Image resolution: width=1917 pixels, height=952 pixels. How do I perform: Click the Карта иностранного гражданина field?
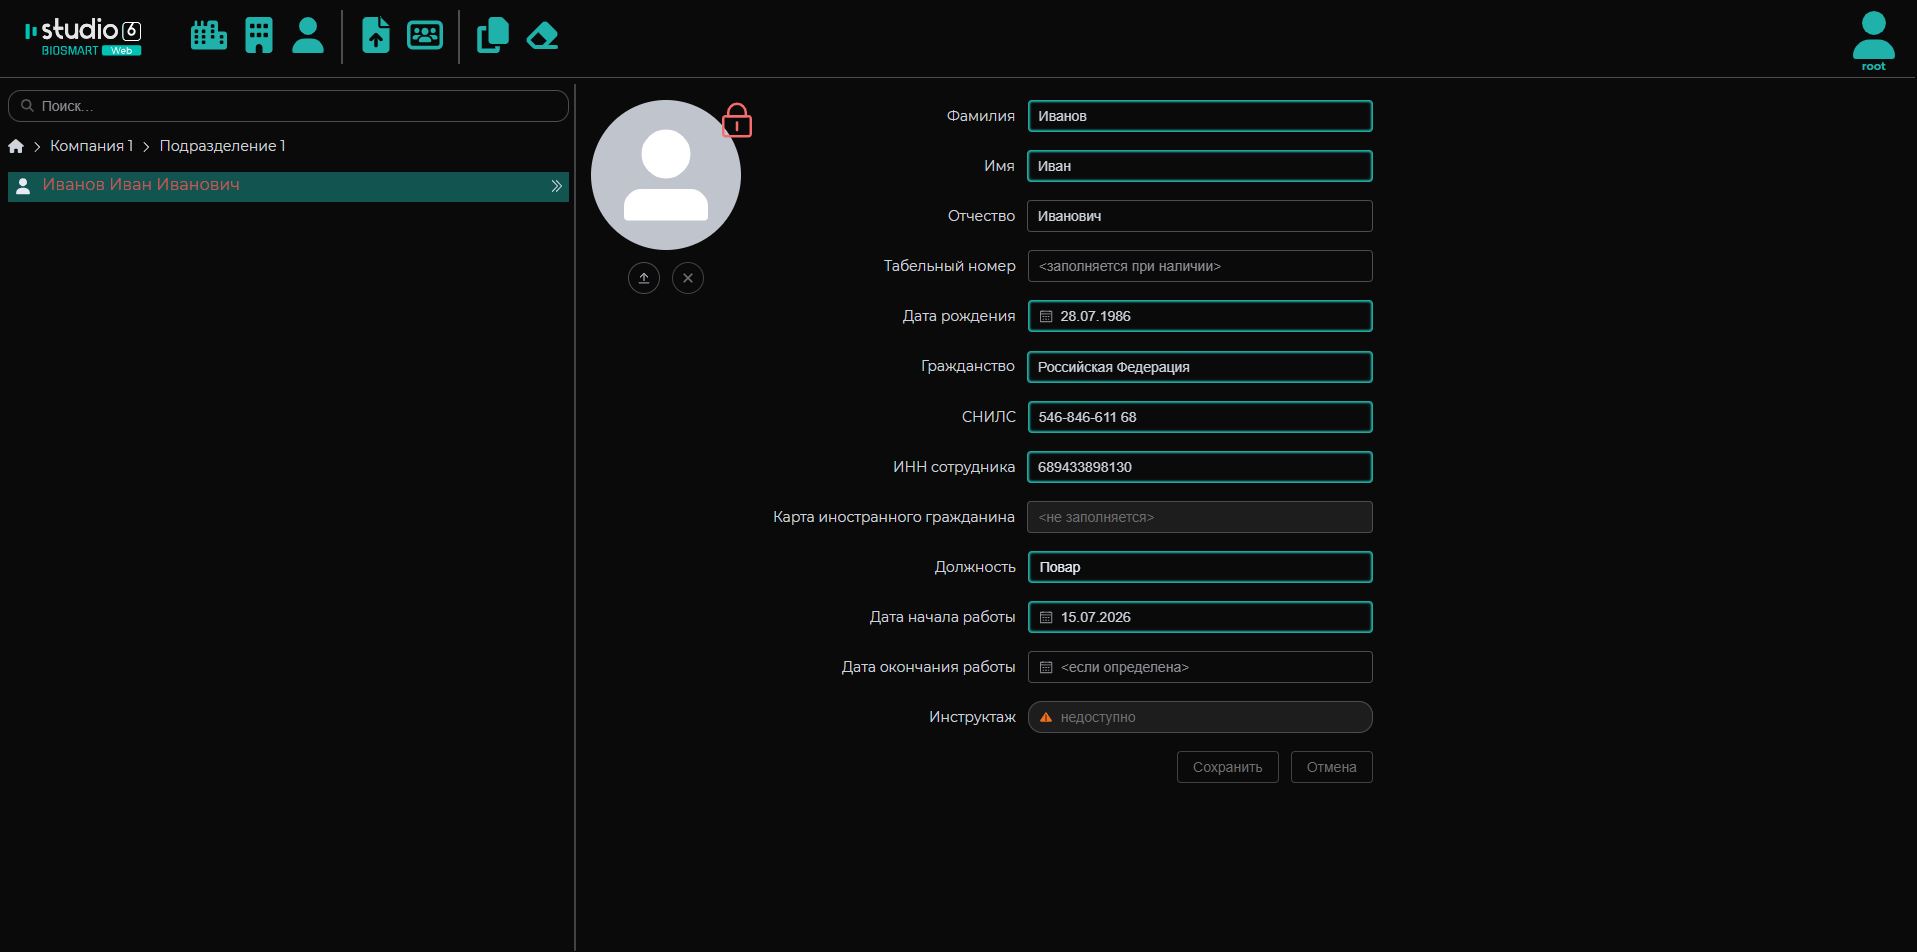point(1200,517)
